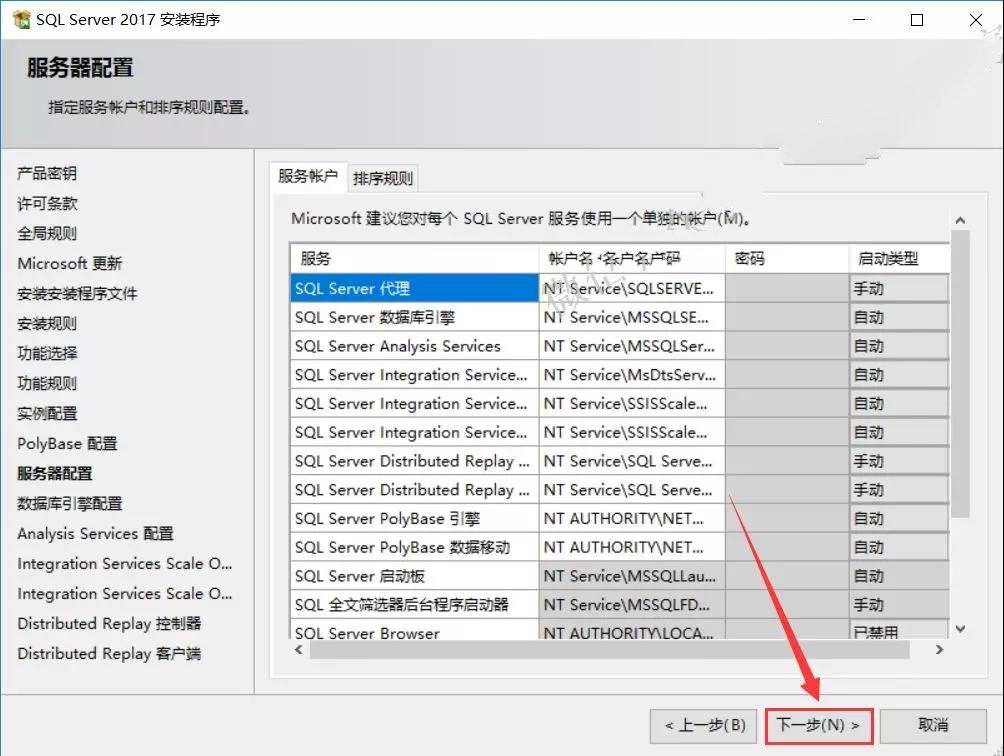This screenshot has height=756, width=1004.
Task: Click the horizontal scrollbar thumb
Action: tap(610, 650)
